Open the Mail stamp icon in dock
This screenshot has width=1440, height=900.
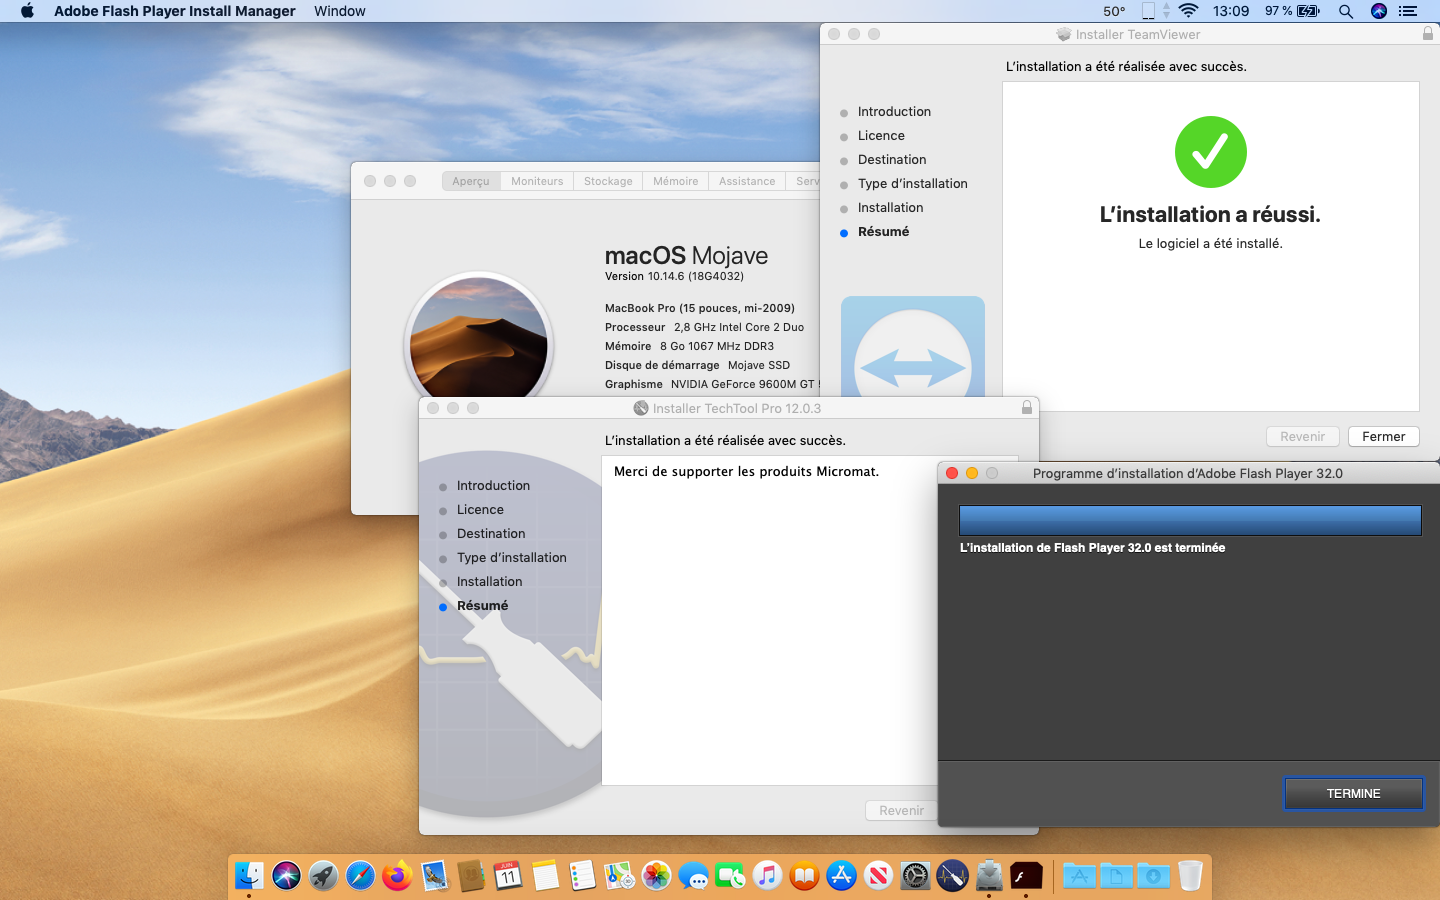coord(434,876)
